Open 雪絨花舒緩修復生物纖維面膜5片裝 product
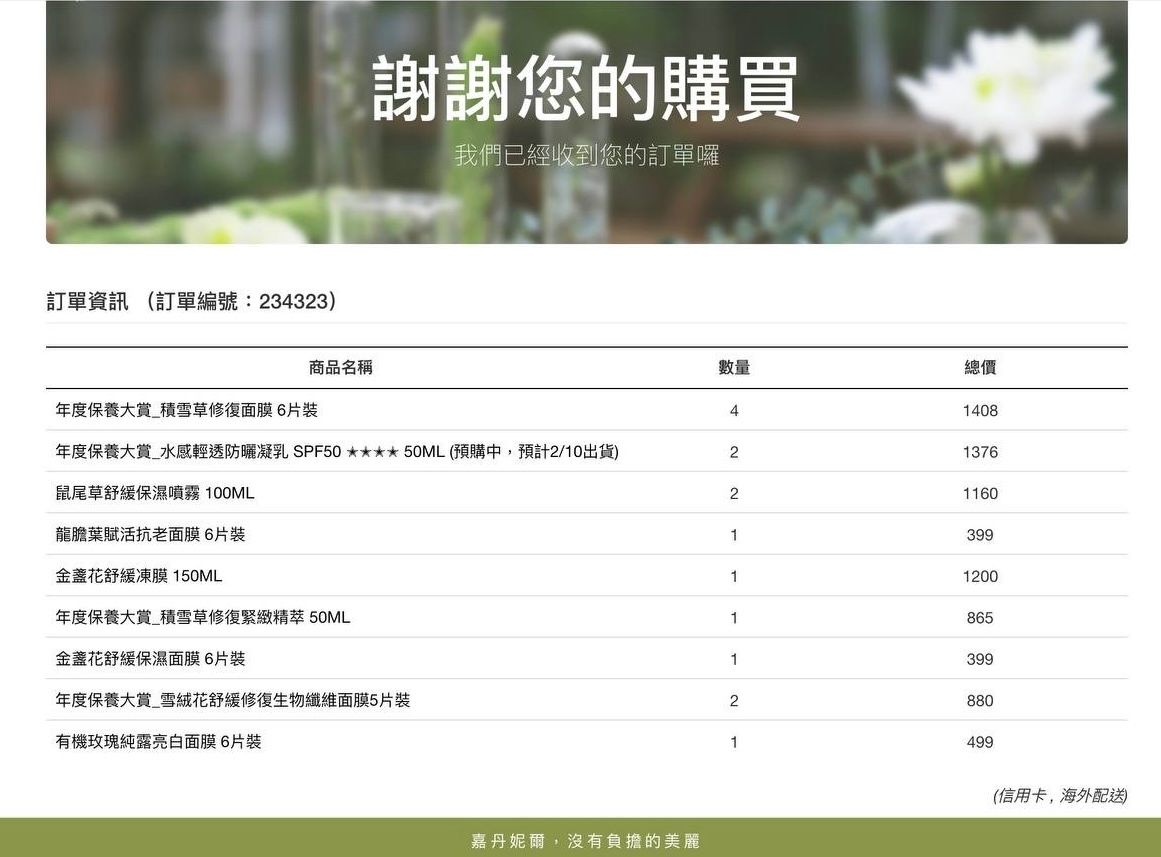Image resolution: width=1161 pixels, height=857 pixels. click(x=233, y=701)
